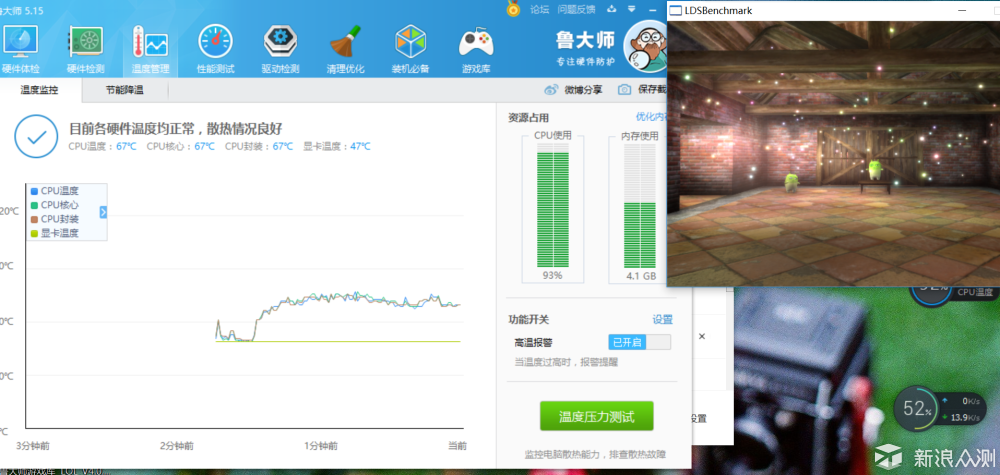
Task: Click the 内存使用 memory bar
Action: tap(640, 205)
